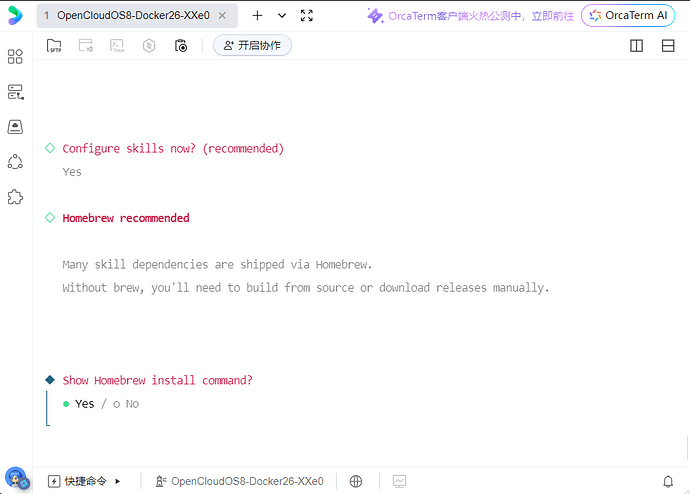
Task: Open the storage drive sidebar icon
Action: pos(15,127)
